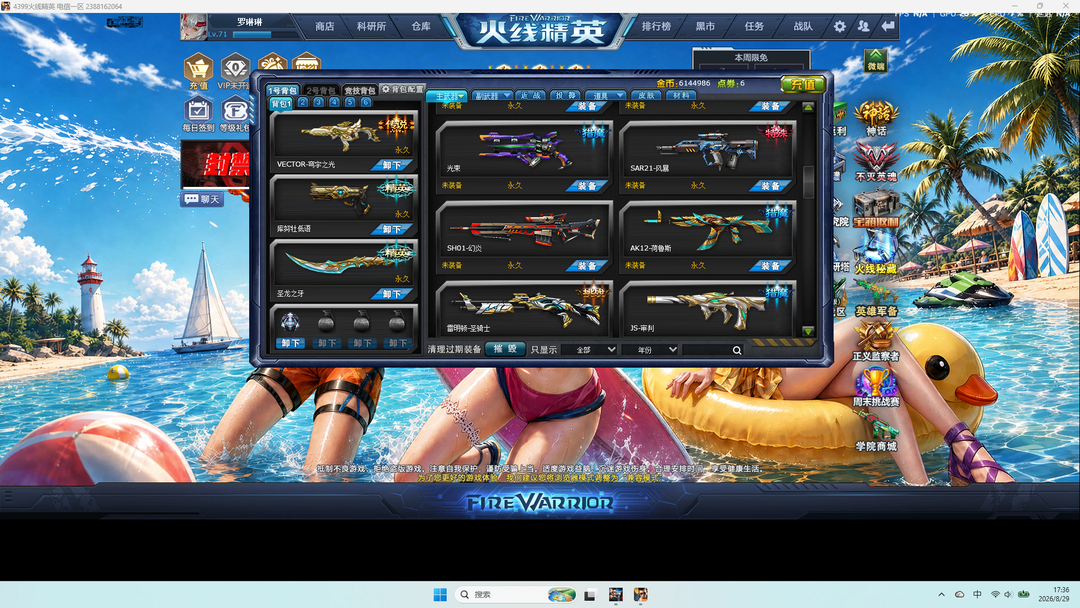This screenshot has width=1080, height=608.
Task: Switch to the 投掷 tab
Action: click(x=565, y=96)
